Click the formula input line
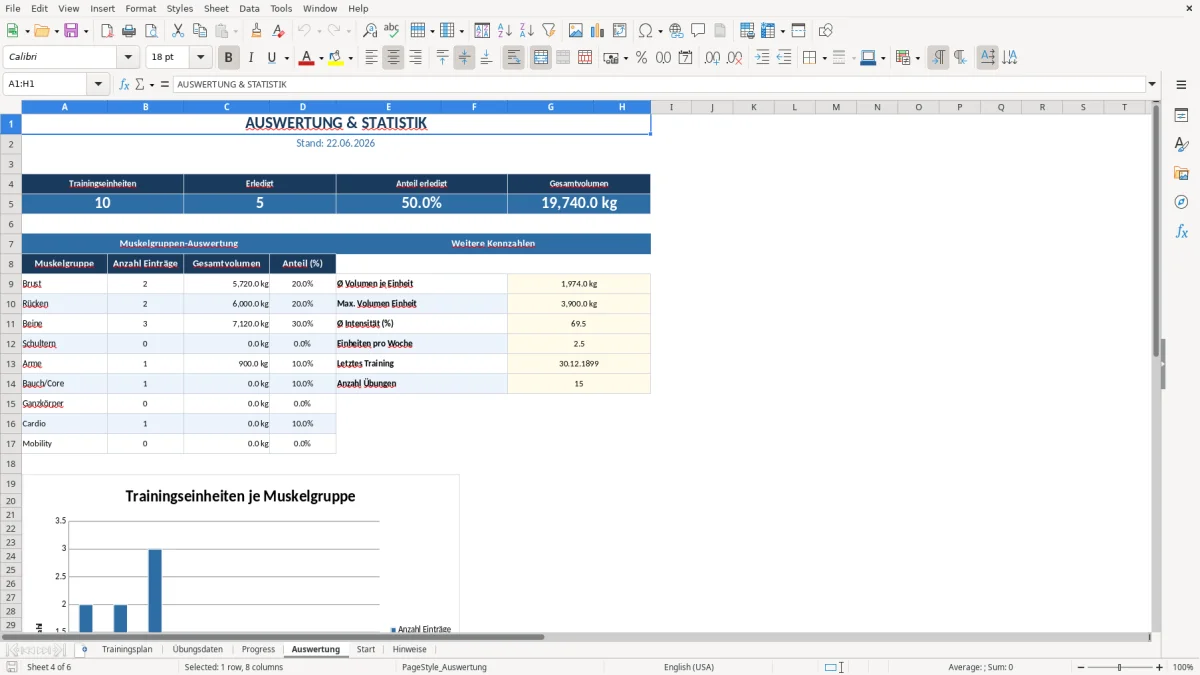The width and height of the screenshot is (1200, 675). [x=658, y=84]
